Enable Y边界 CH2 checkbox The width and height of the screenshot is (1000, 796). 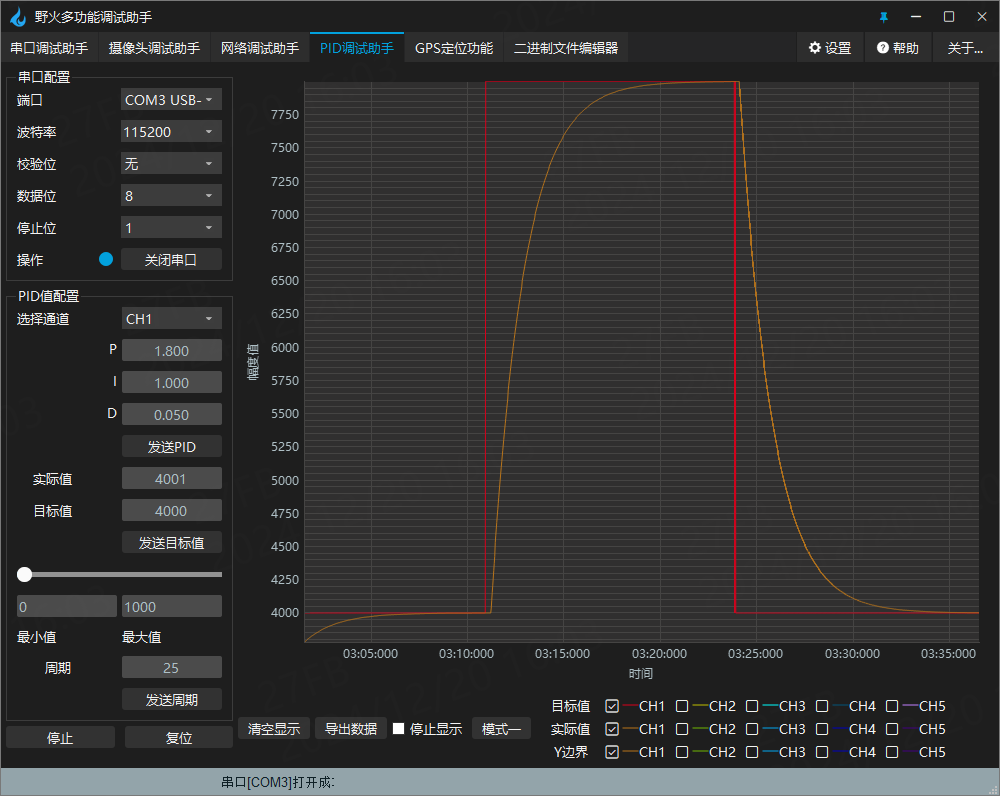[682, 752]
